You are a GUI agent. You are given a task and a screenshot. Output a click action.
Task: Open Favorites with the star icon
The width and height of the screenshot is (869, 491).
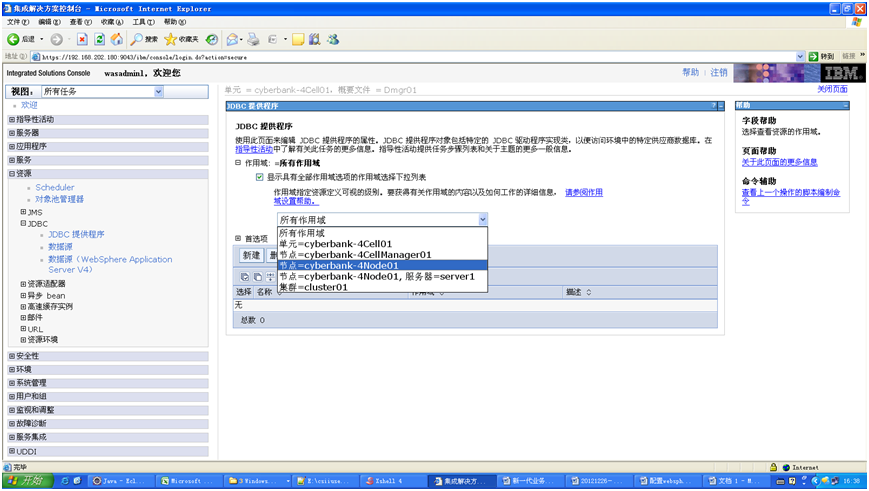click(170, 39)
